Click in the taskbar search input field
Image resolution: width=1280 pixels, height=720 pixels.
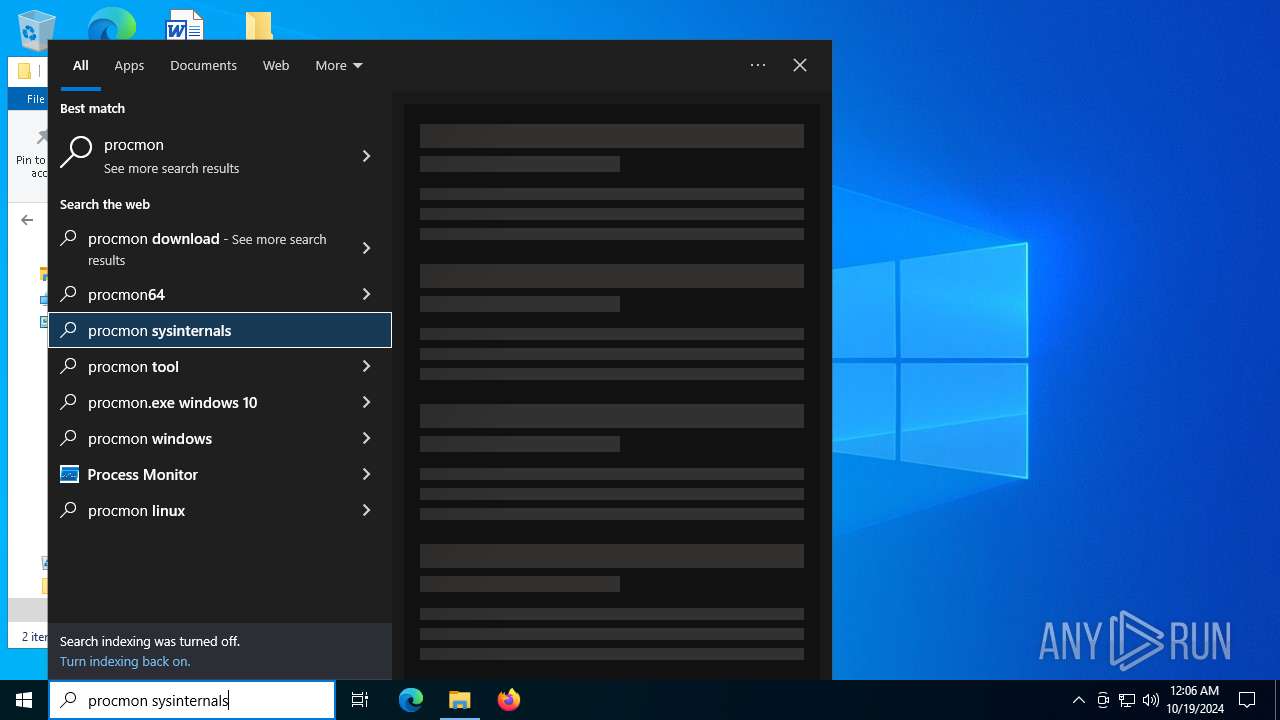[x=192, y=700]
